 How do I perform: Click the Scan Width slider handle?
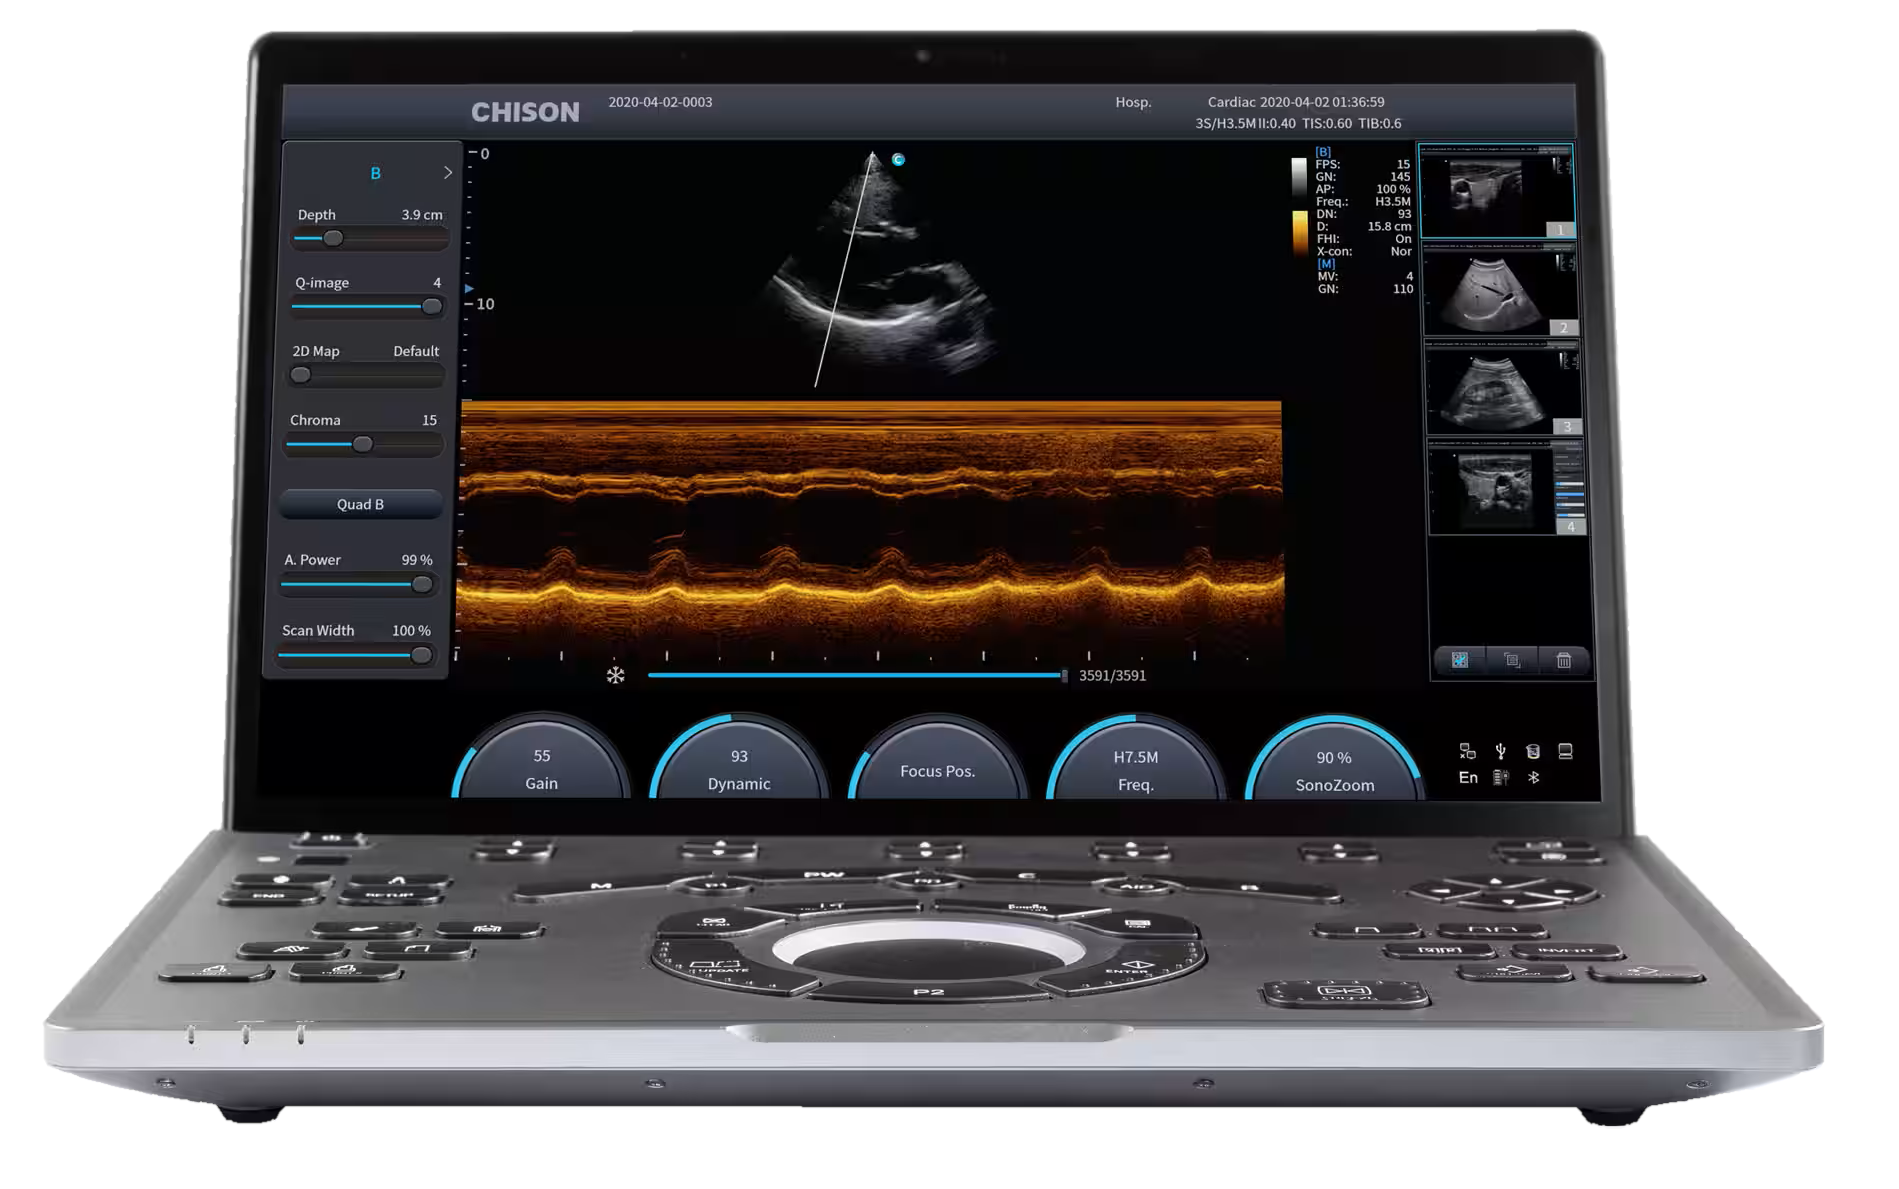tap(421, 655)
